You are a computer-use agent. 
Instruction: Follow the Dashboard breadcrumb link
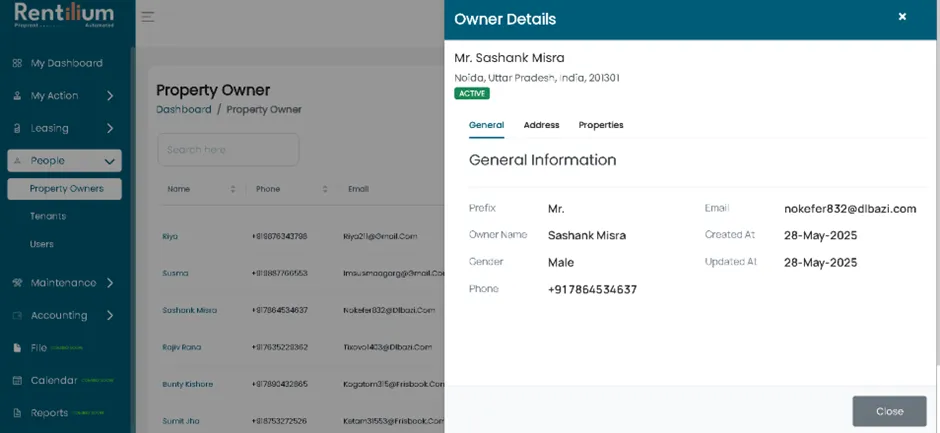[183, 110]
